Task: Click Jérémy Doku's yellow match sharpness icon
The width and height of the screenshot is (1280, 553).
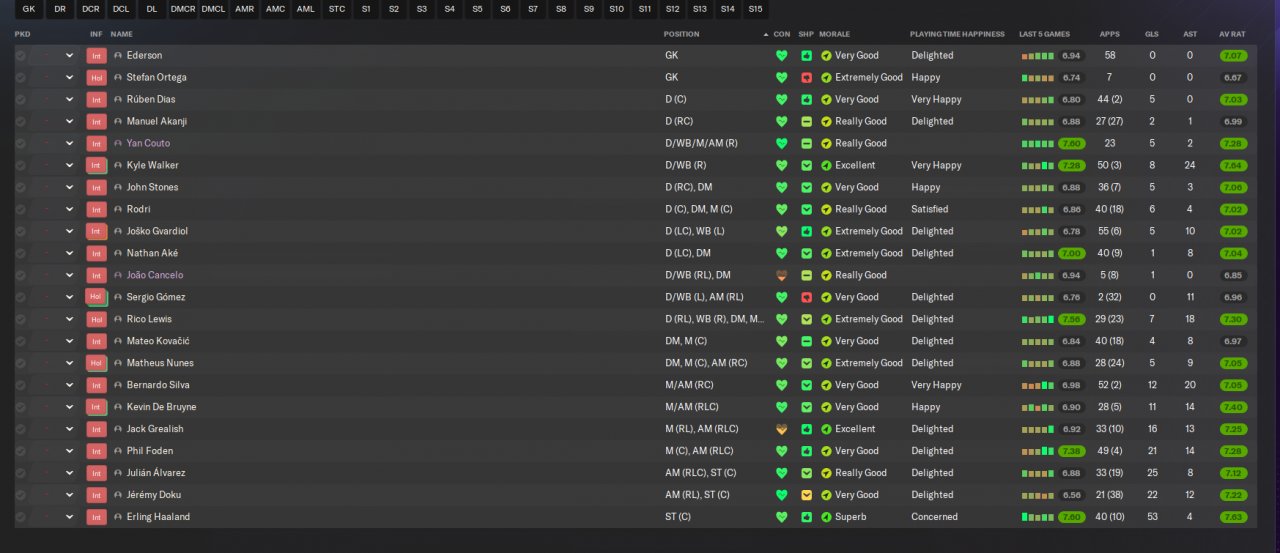Action: pyautogui.click(x=806, y=496)
